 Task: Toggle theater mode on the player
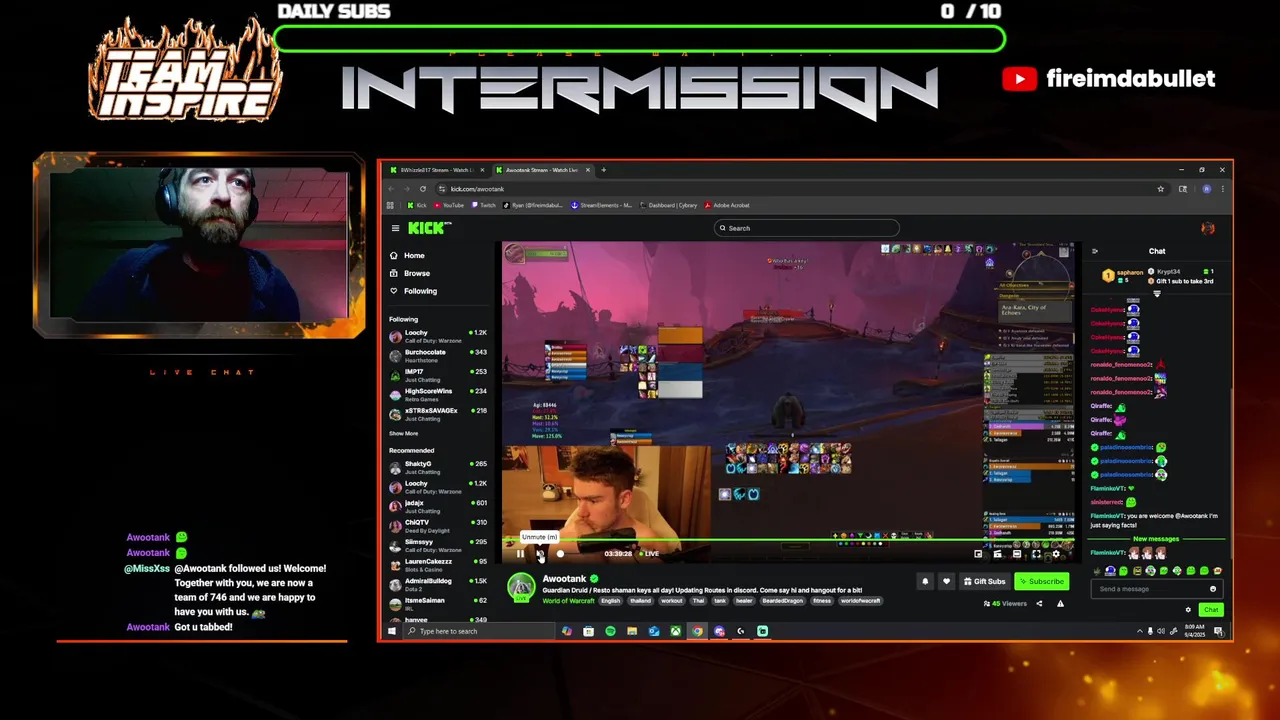1017,554
